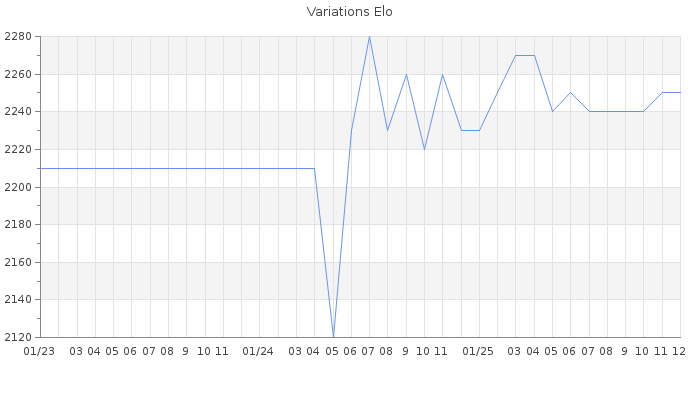Click the 2220 value on the y-axis
Screen dimensions: 700x400
coord(19,149)
